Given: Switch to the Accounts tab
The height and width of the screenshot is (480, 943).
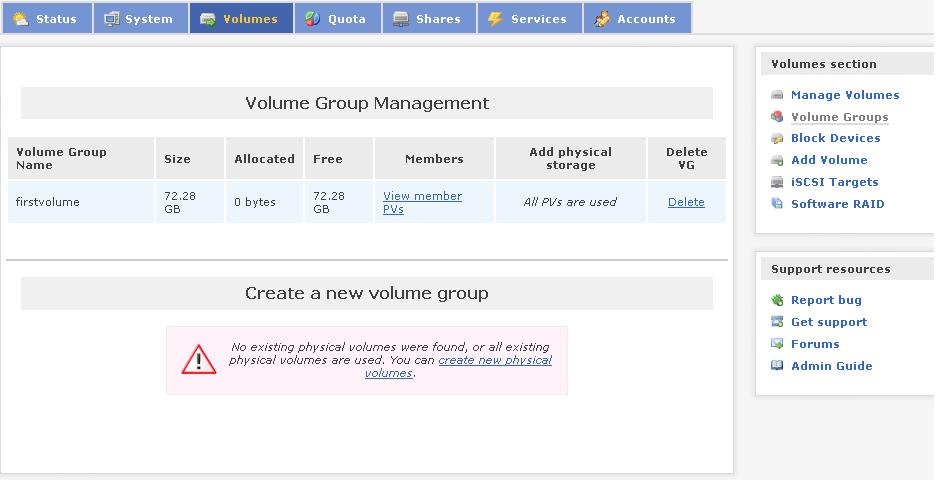Looking at the screenshot, I should coord(636,19).
